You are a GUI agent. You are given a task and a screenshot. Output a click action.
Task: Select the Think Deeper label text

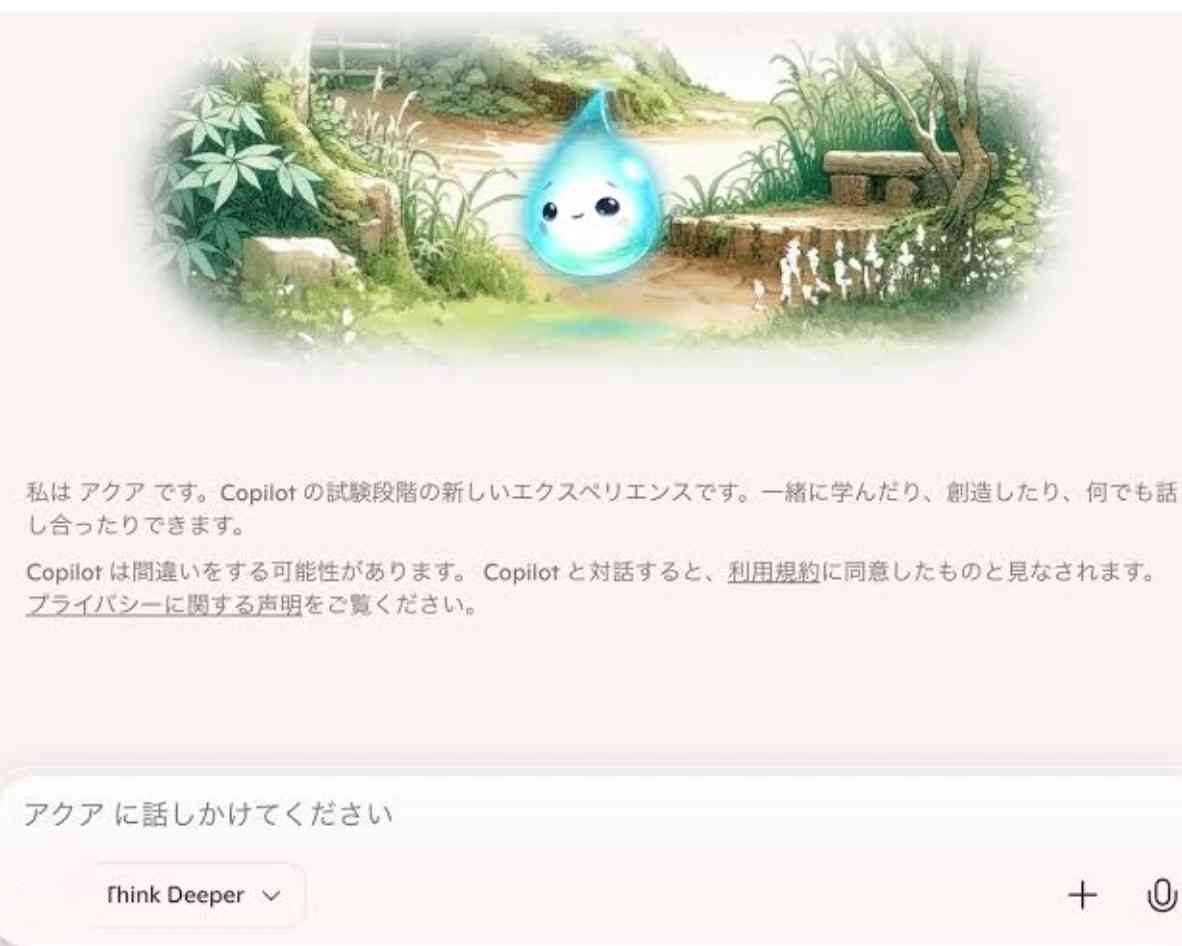(x=175, y=895)
